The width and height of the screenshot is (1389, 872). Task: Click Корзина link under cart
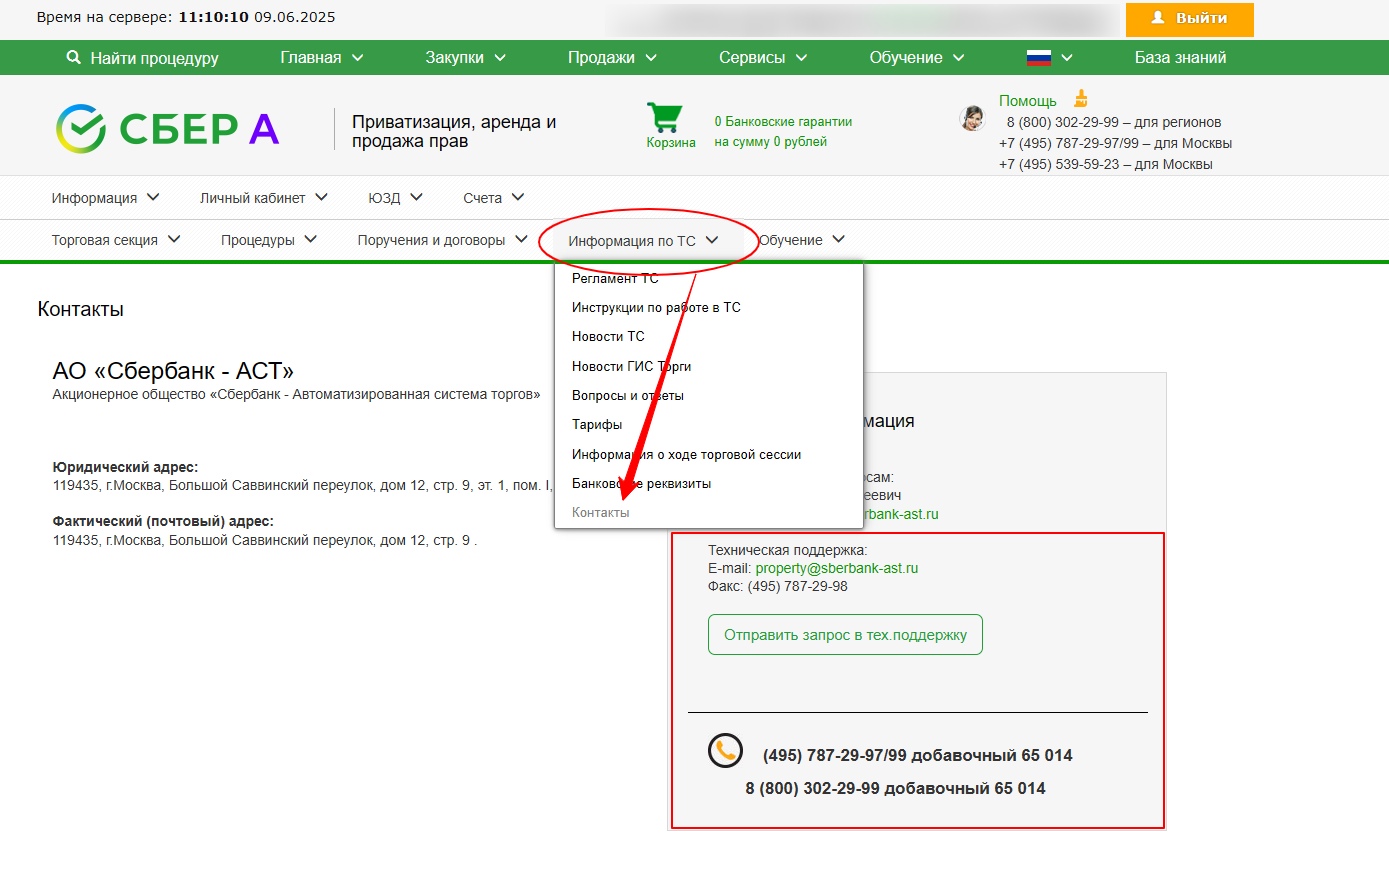coord(671,142)
